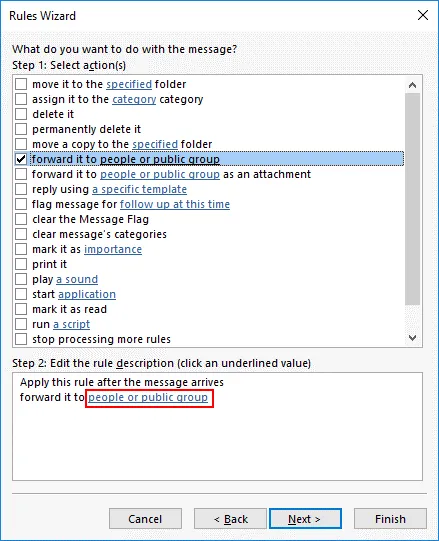
Task: Tick the 'print it' action checkbox
Action: pyautogui.click(x=21, y=264)
